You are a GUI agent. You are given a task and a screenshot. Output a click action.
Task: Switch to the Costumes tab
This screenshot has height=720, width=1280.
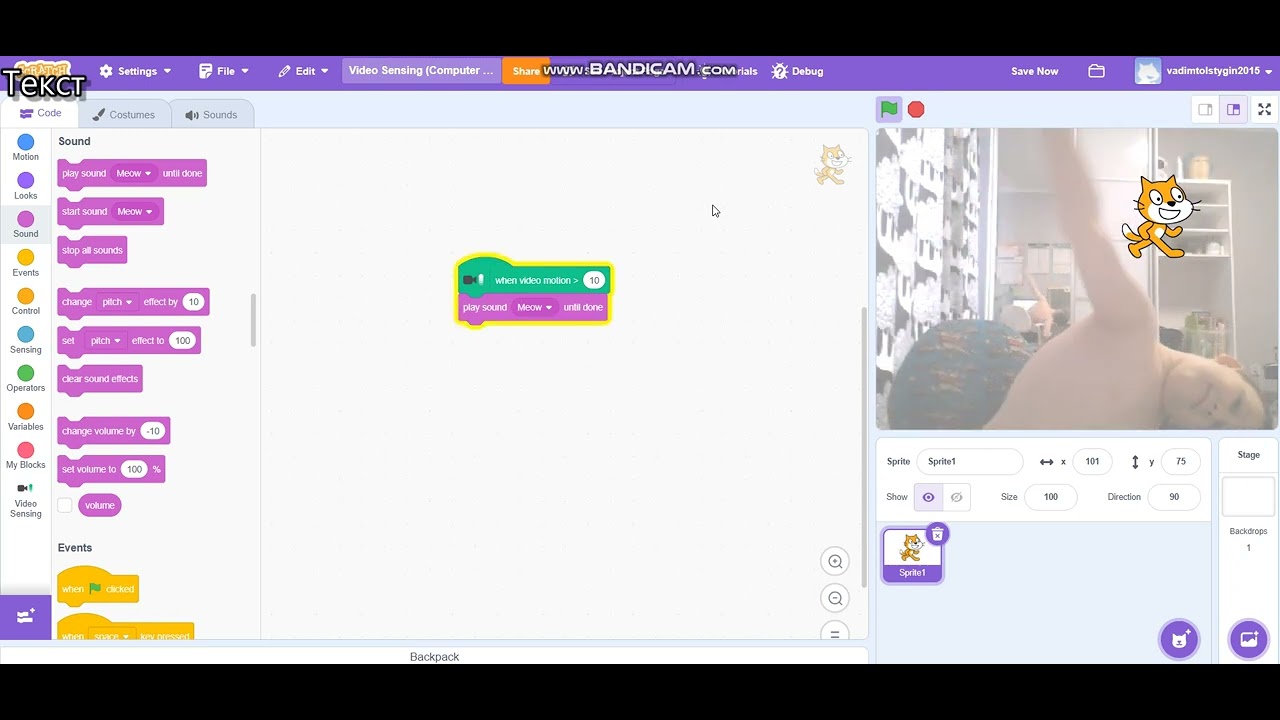(124, 114)
